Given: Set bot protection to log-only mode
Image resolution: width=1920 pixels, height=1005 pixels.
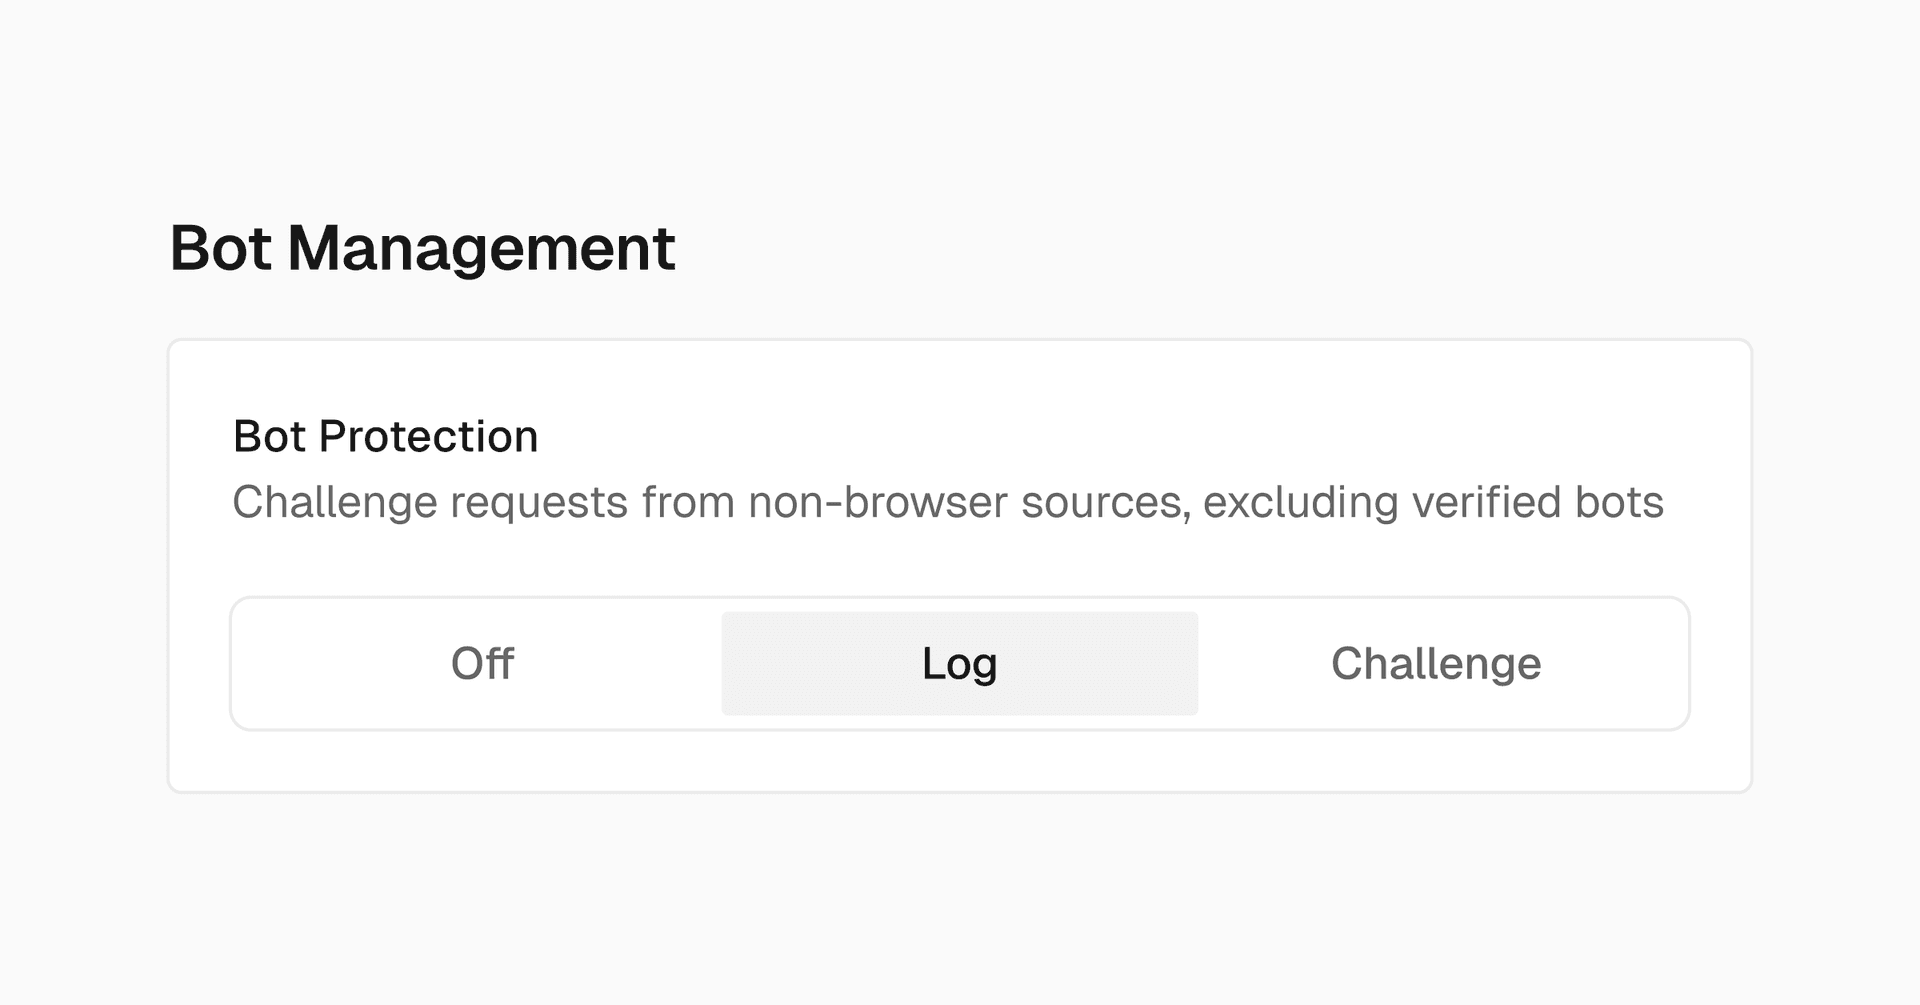Looking at the screenshot, I should pos(959,664).
